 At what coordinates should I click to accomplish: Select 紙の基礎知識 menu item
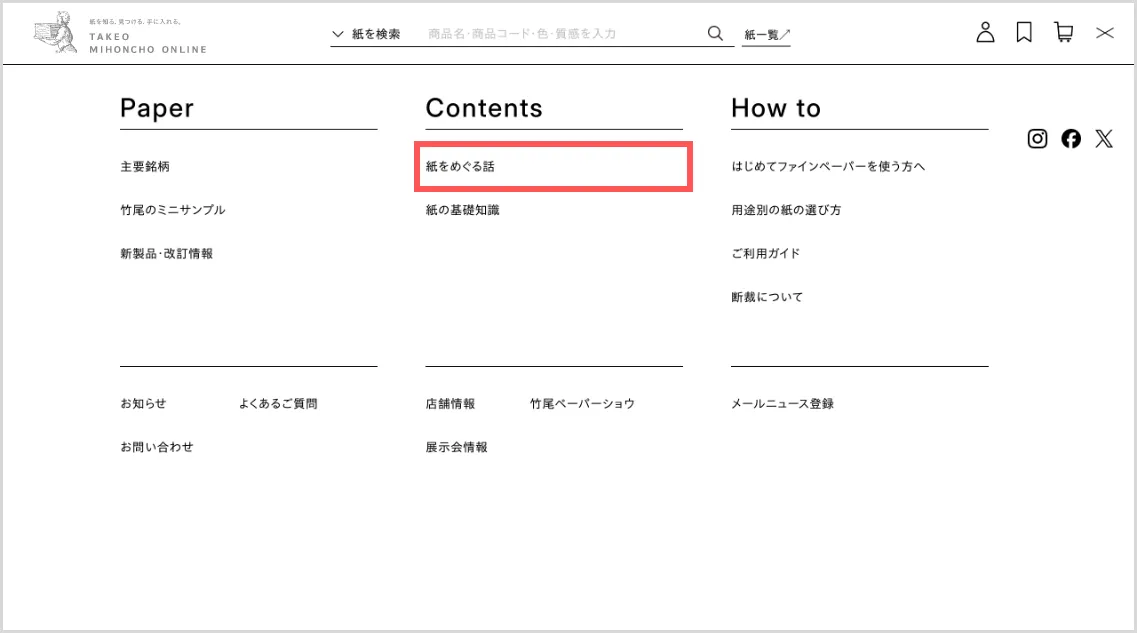pos(462,210)
